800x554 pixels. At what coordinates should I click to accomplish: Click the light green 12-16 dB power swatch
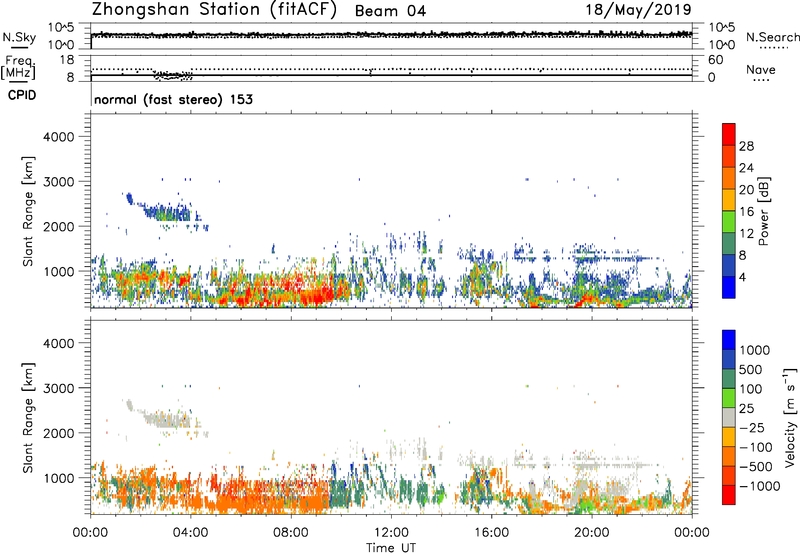point(729,221)
